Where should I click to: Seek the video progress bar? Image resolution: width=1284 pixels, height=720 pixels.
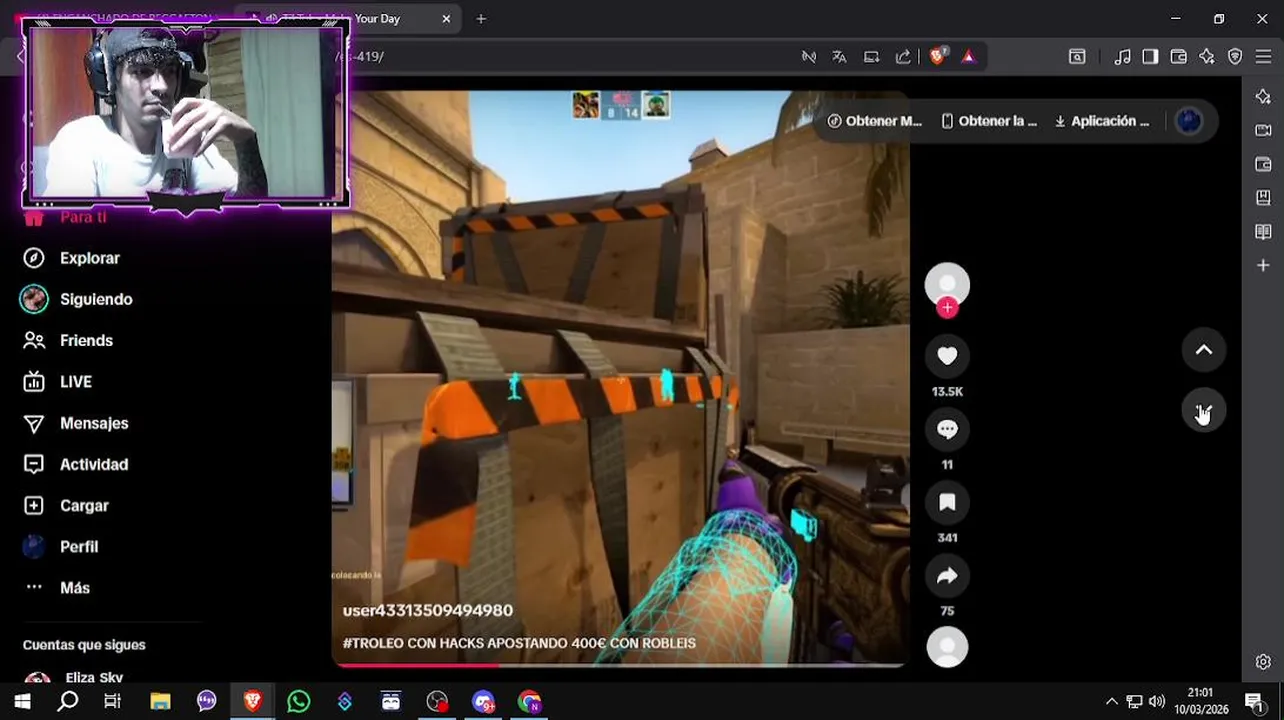click(x=618, y=664)
